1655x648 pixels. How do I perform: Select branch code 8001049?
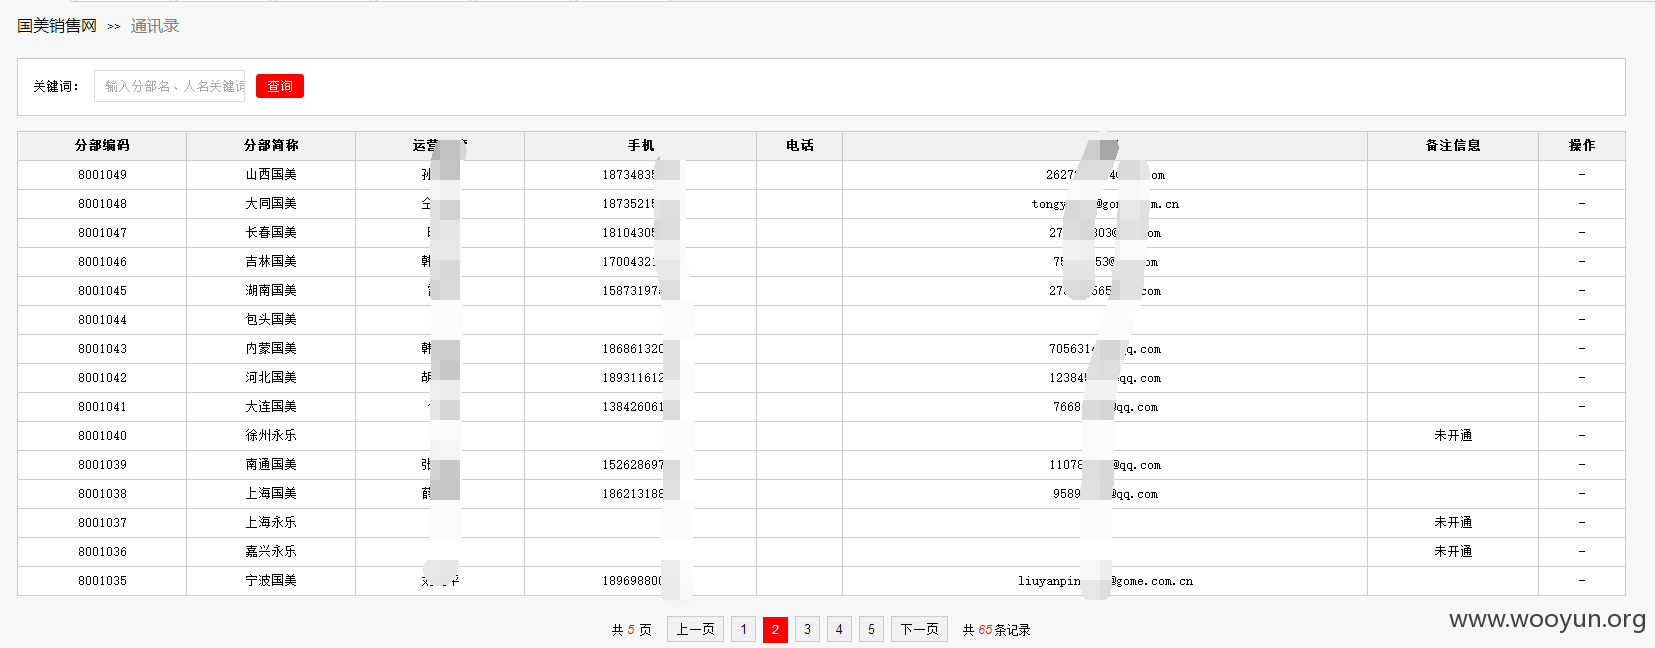pyautogui.click(x=102, y=174)
